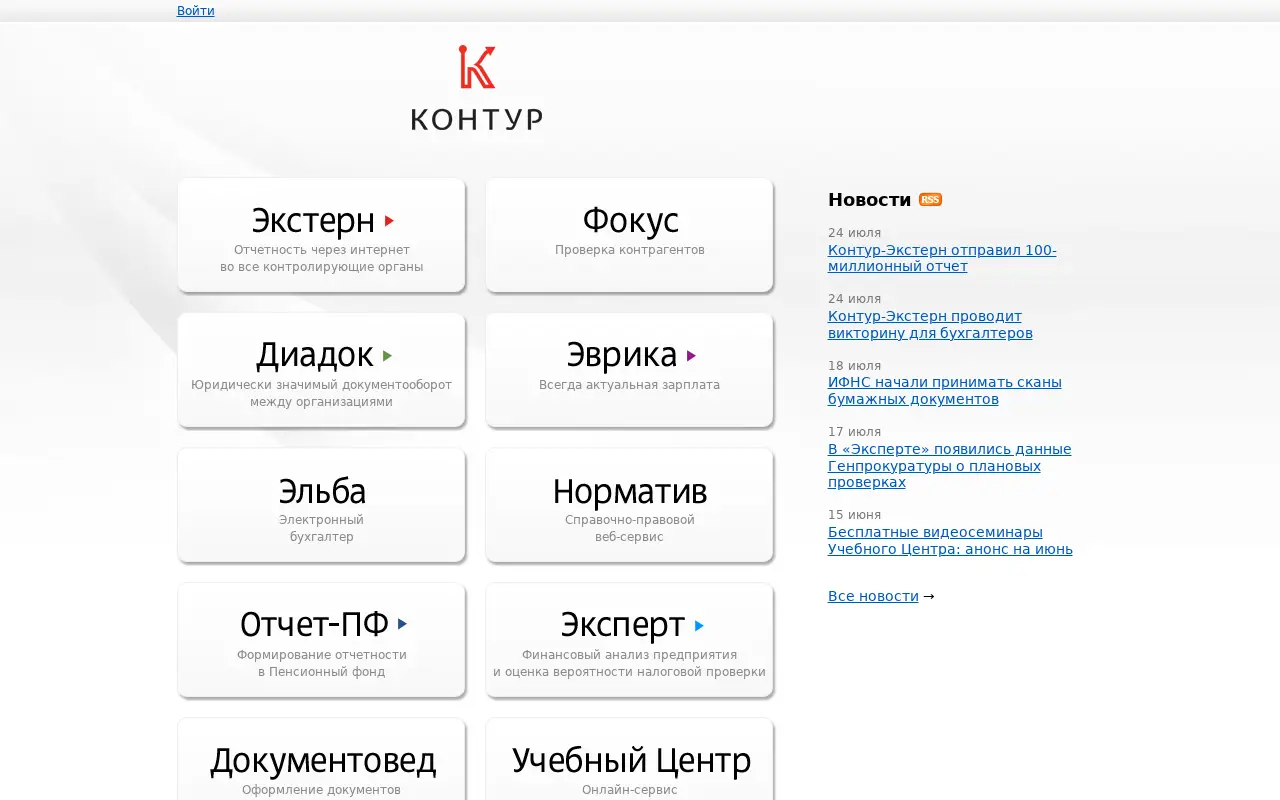This screenshot has height=800, width=1280.
Task: Click the dark blue arrow beside Отчет-ПФ
Action: pos(403,624)
